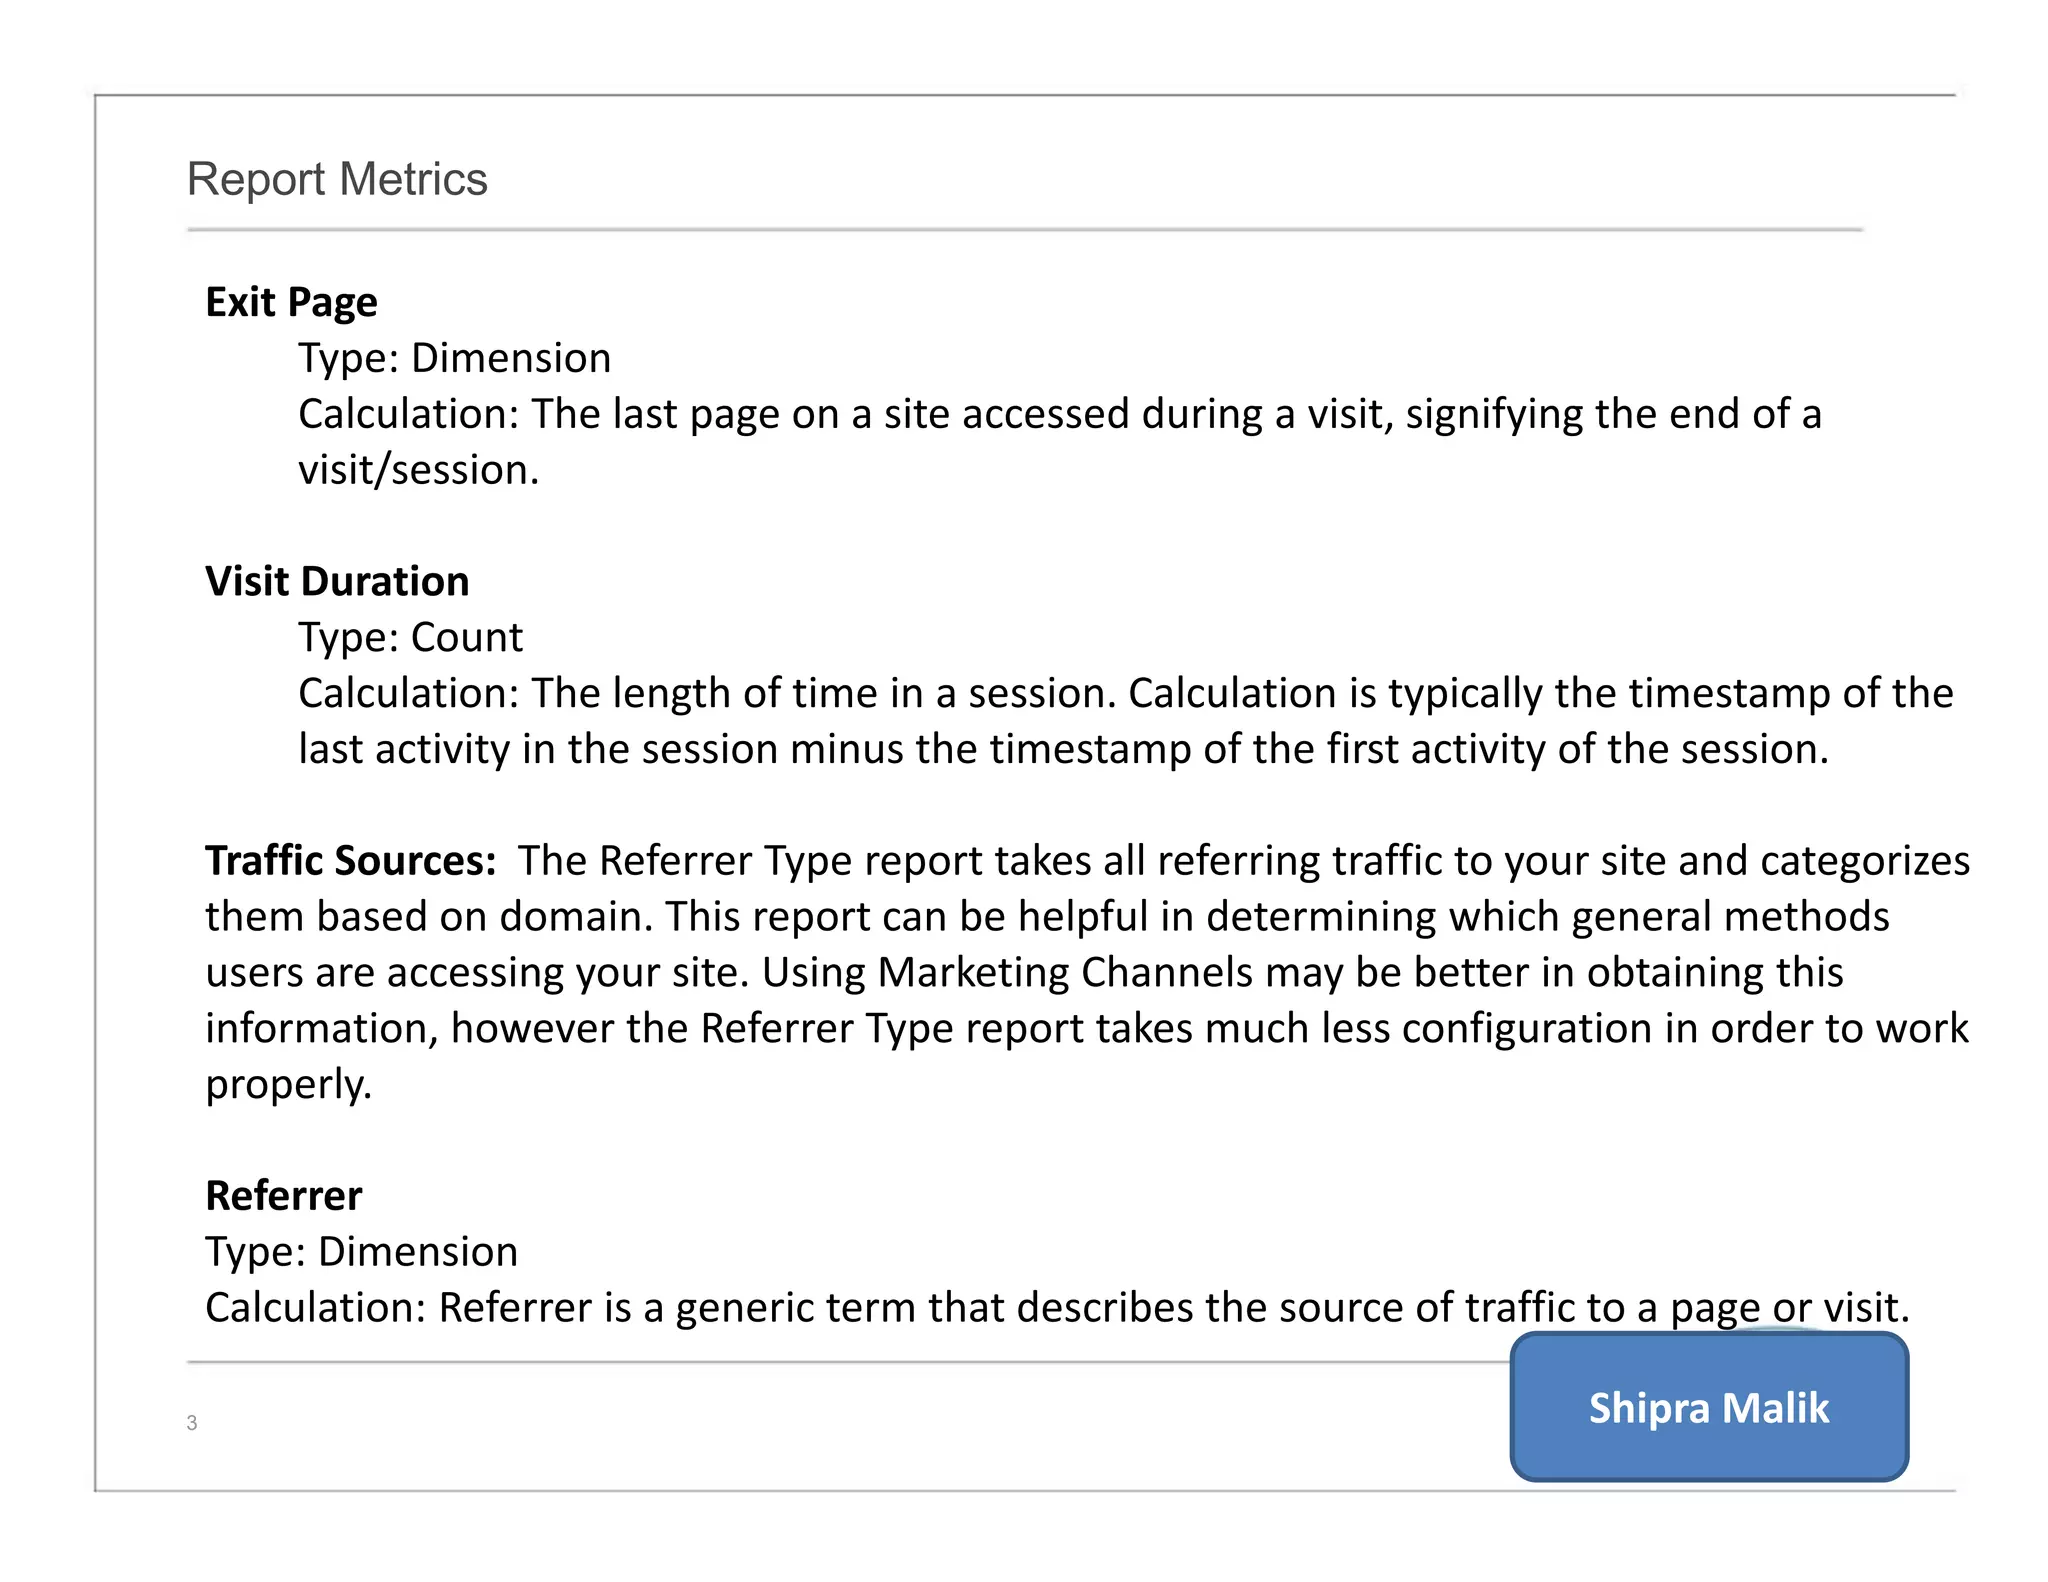Click the Visit Duration heading
The width and height of the screenshot is (2048, 1582).
pyautogui.click(x=337, y=581)
